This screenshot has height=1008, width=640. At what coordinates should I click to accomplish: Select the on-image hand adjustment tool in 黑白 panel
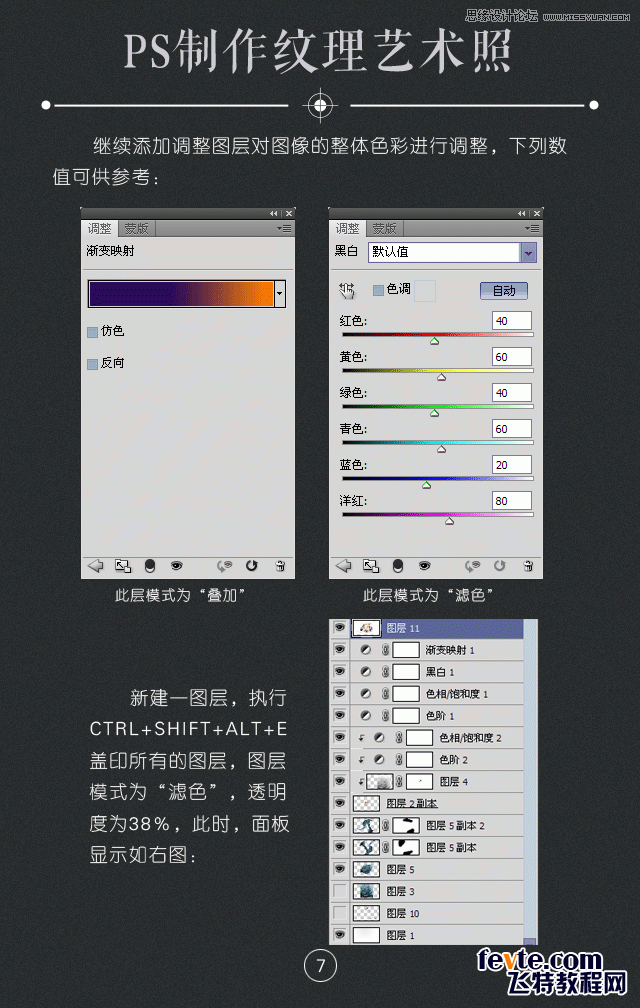[x=347, y=291]
